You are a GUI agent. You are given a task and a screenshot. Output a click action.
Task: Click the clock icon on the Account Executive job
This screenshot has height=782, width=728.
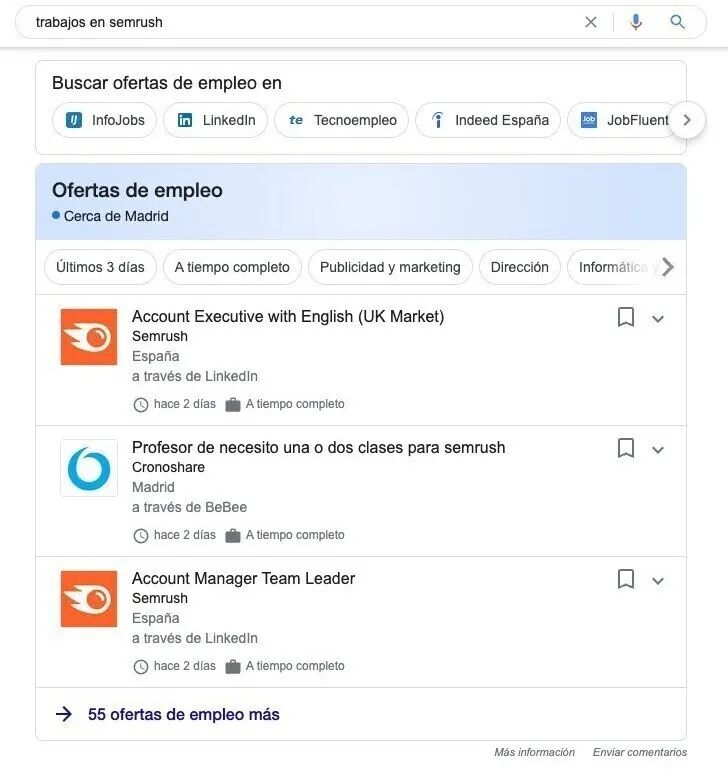pos(141,404)
